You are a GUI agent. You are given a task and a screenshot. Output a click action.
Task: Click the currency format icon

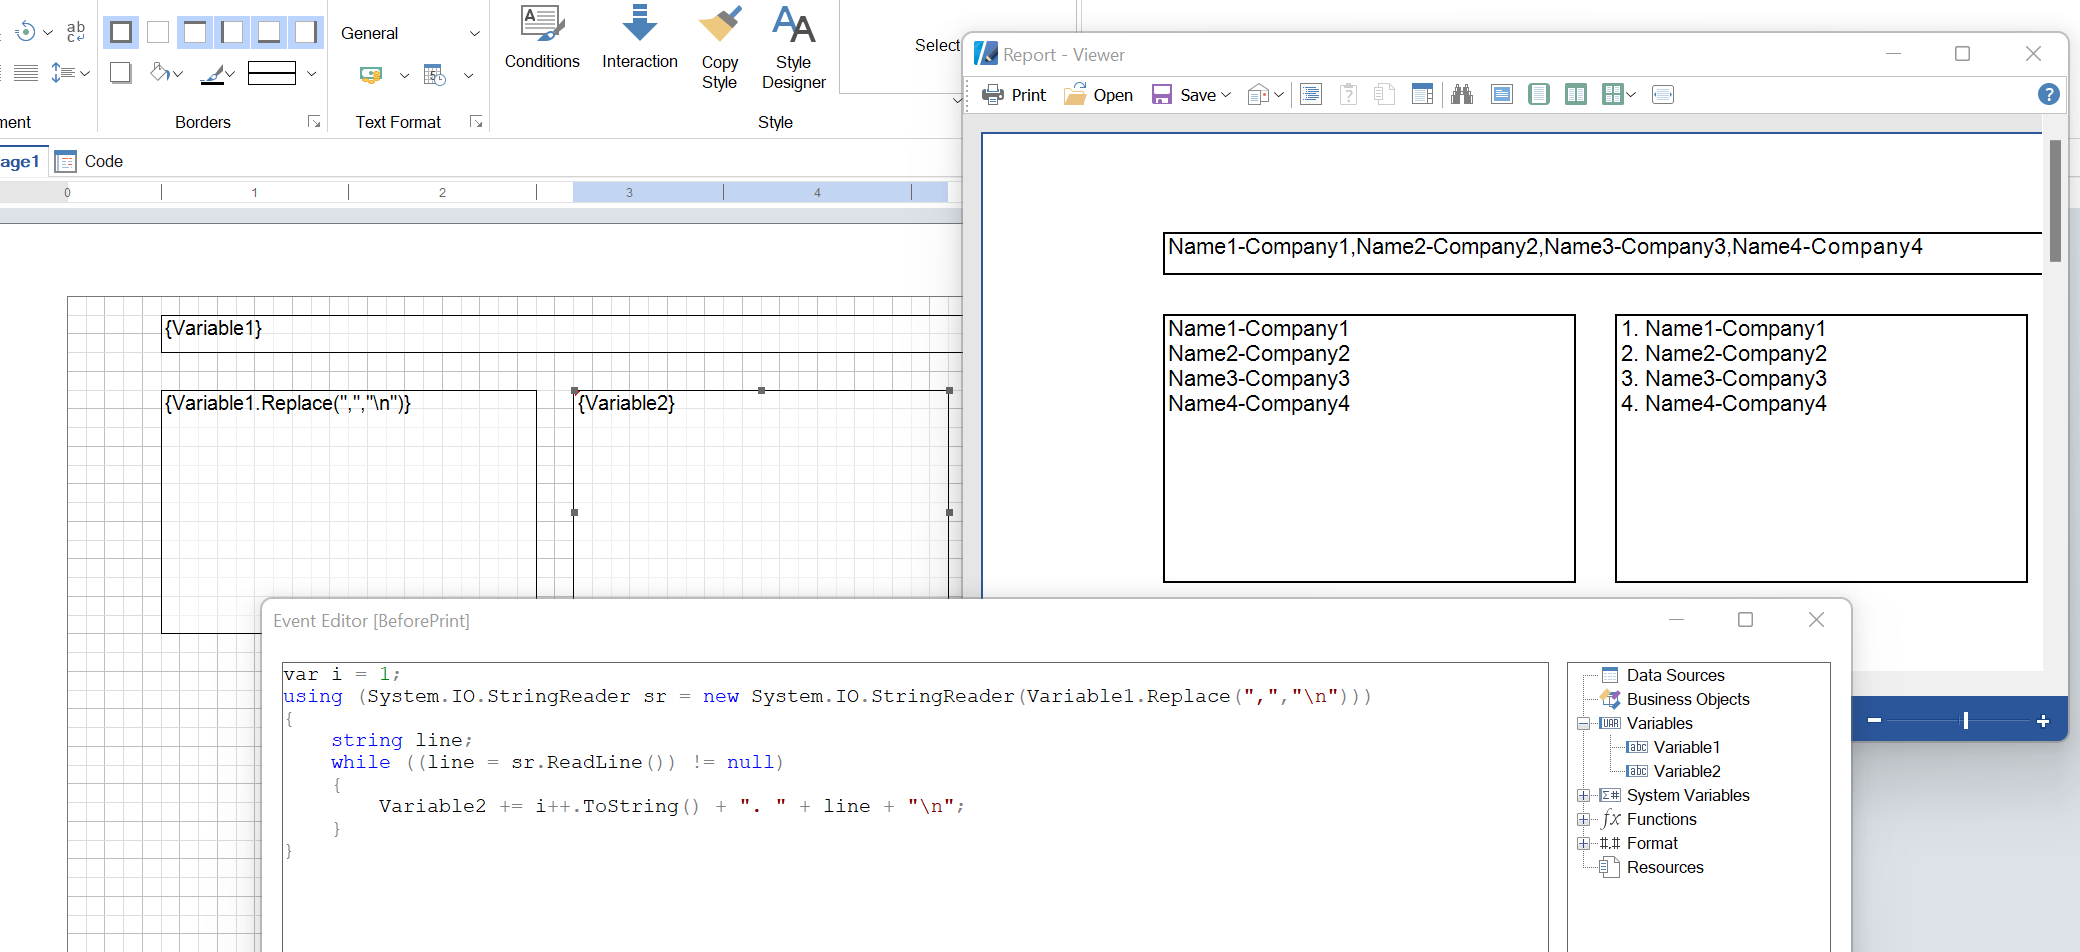371,74
